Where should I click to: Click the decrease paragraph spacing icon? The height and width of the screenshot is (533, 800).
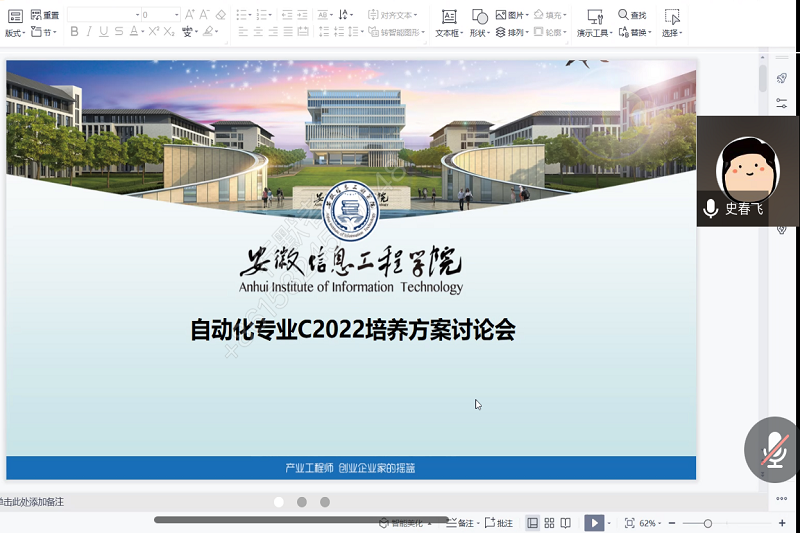(339, 32)
